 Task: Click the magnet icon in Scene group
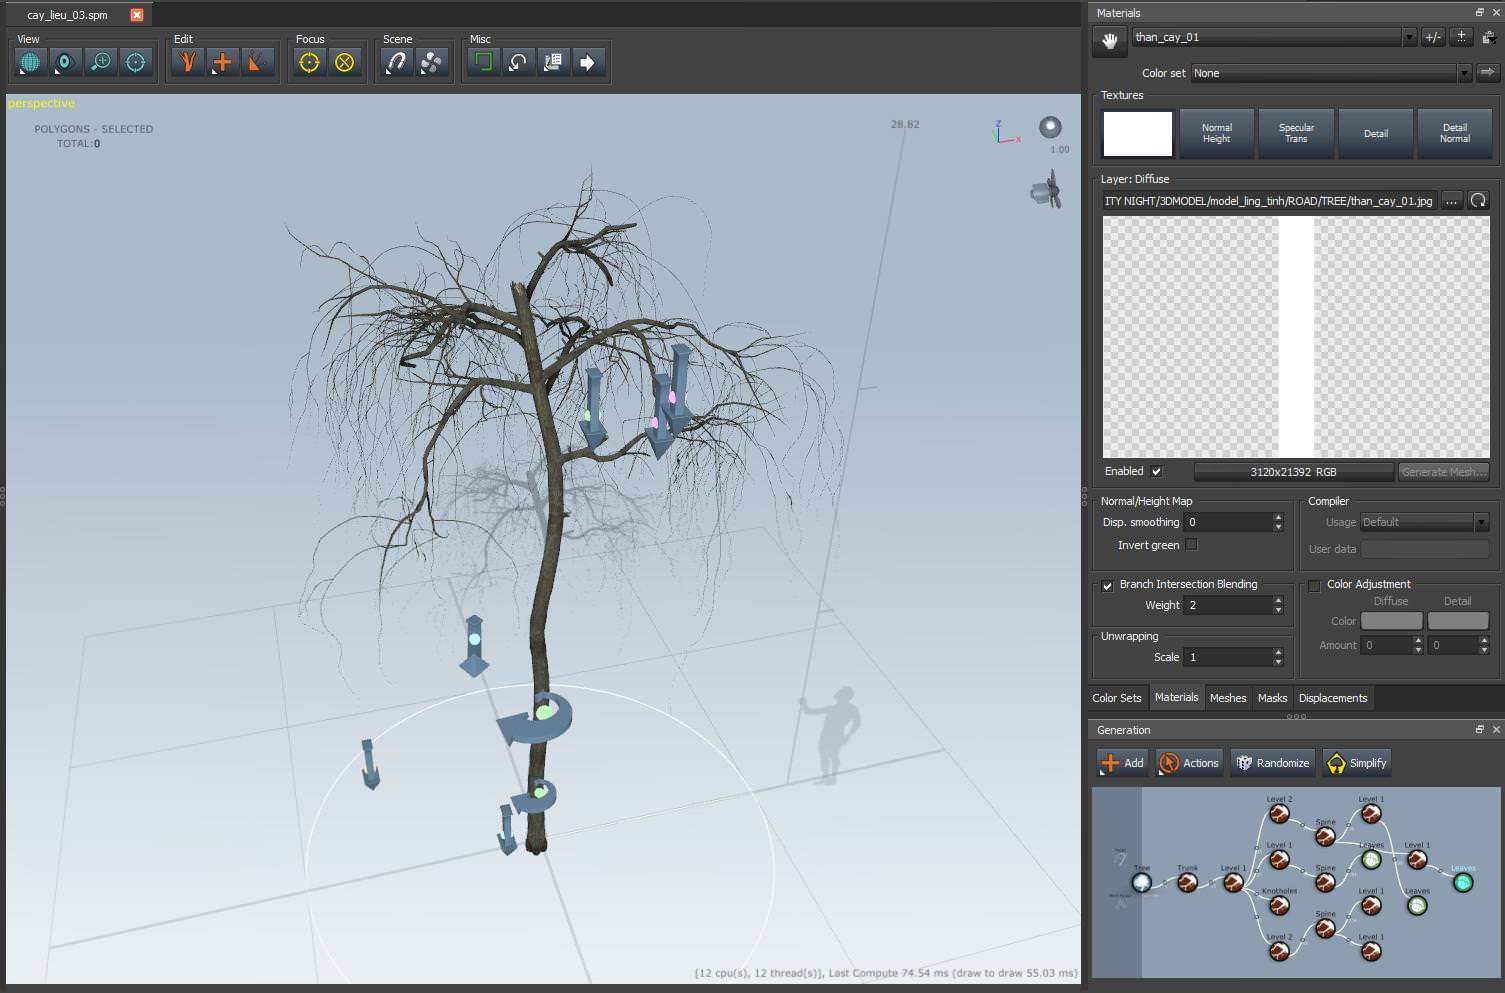click(397, 62)
